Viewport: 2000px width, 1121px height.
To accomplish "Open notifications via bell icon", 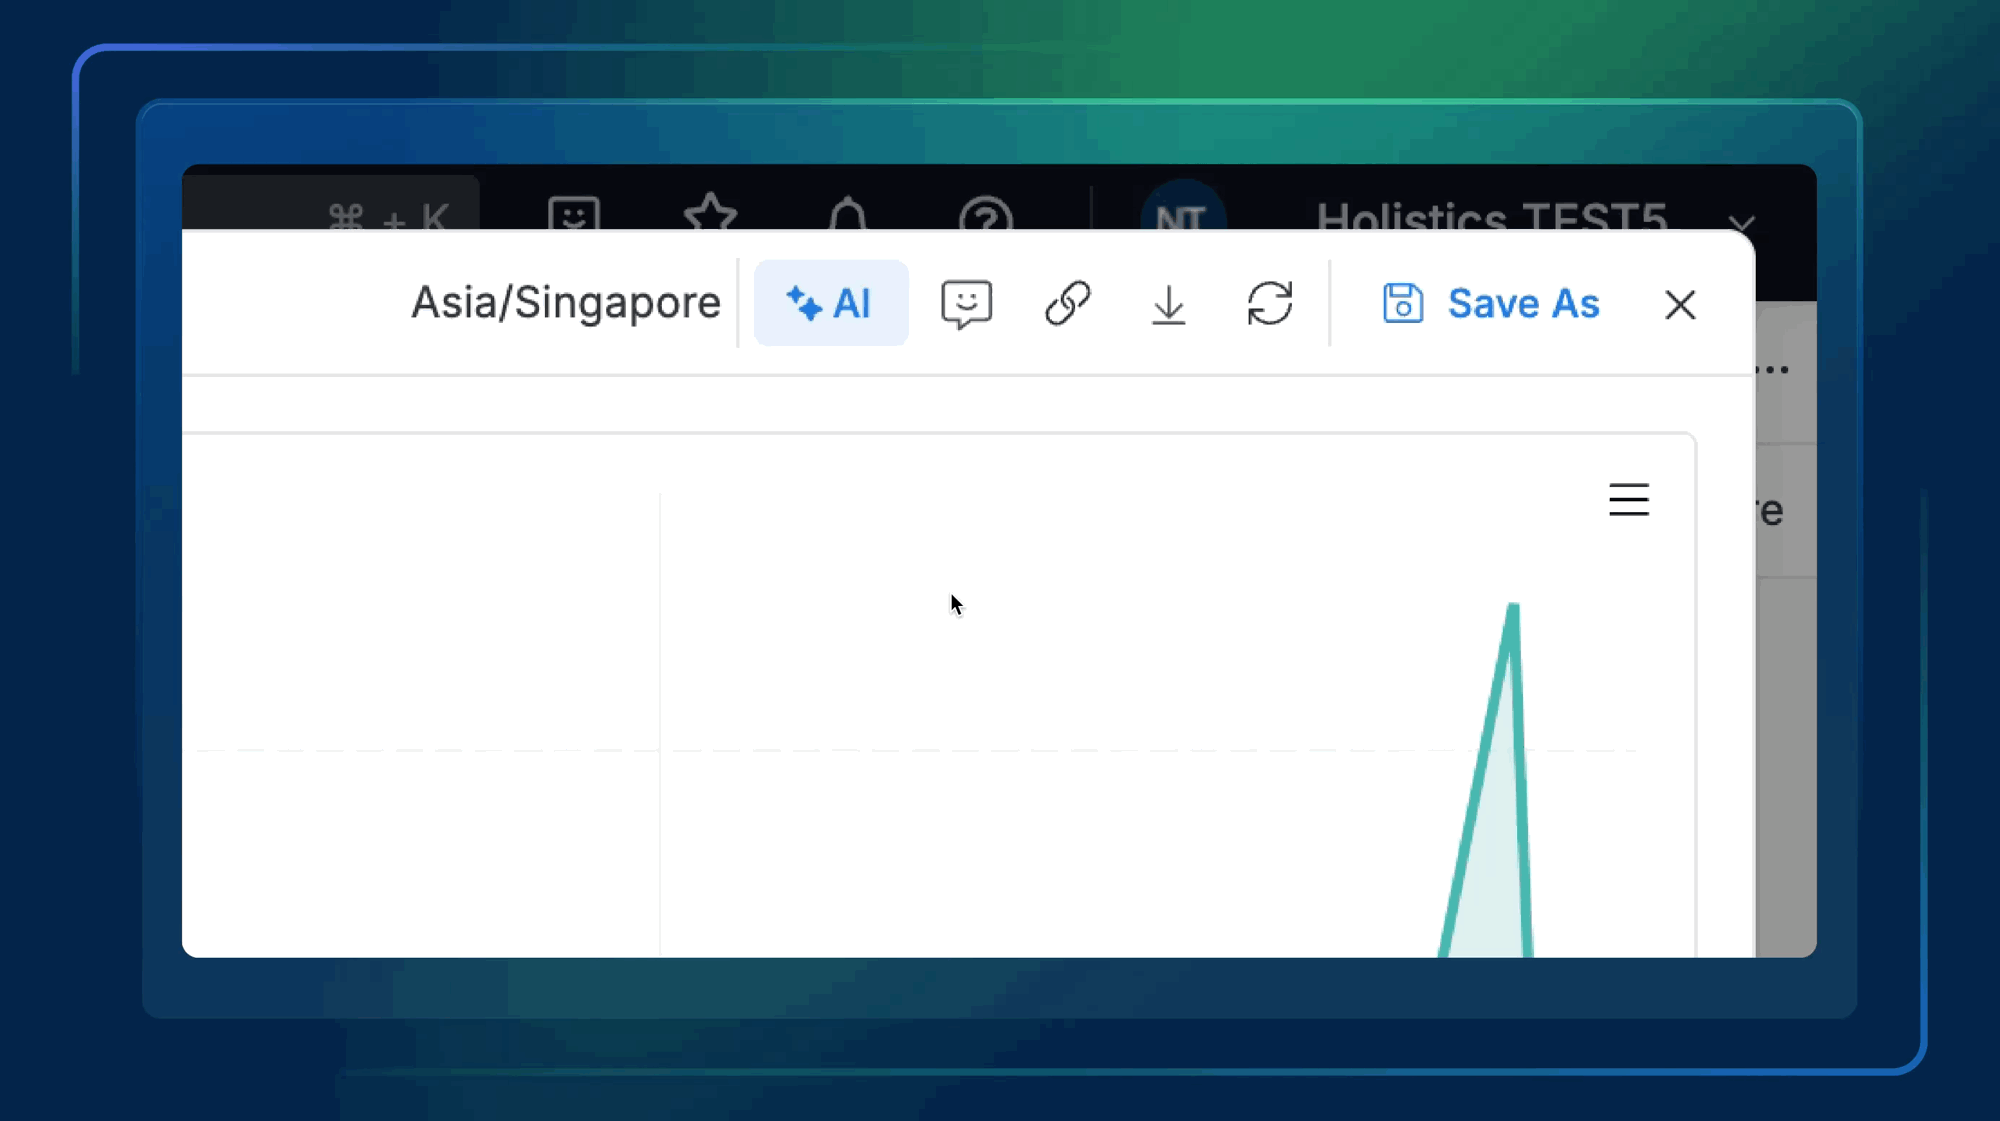I will tap(848, 214).
